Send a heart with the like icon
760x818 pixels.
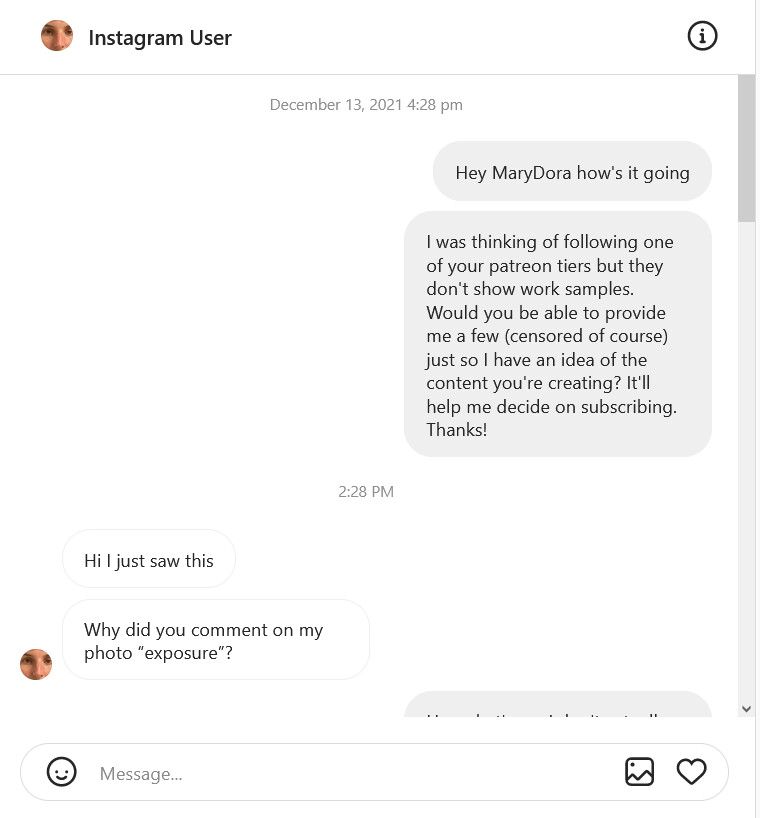click(691, 772)
